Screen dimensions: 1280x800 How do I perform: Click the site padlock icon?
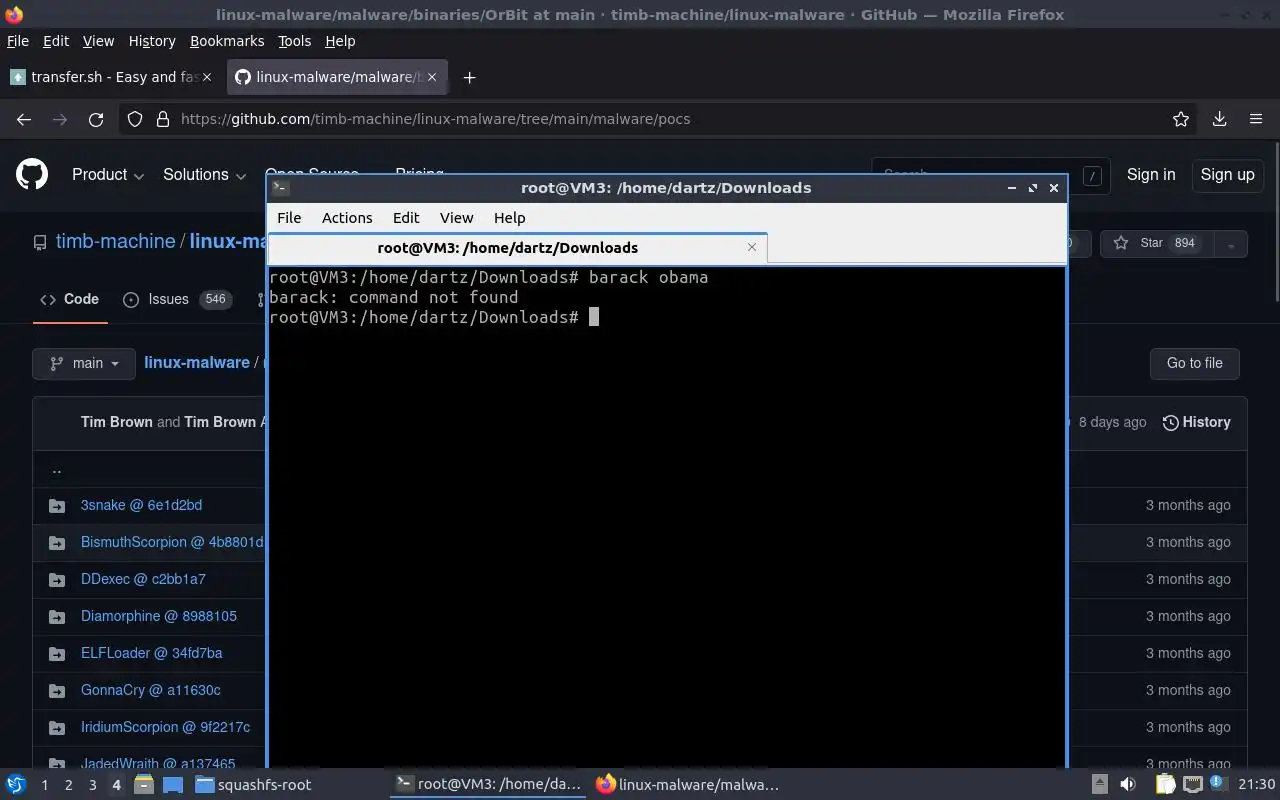[x=163, y=119]
